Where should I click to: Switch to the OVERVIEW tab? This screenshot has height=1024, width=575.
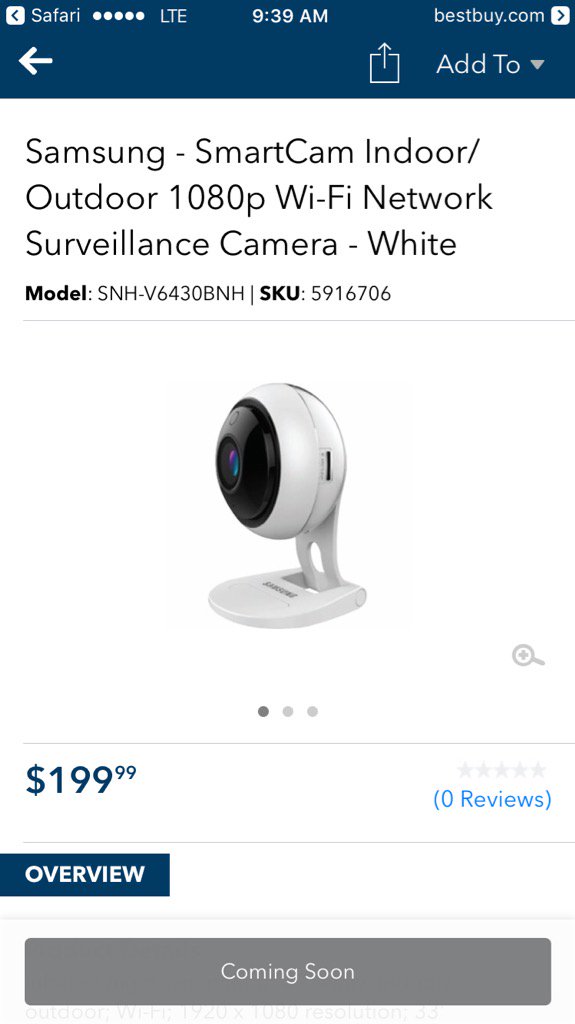click(85, 874)
